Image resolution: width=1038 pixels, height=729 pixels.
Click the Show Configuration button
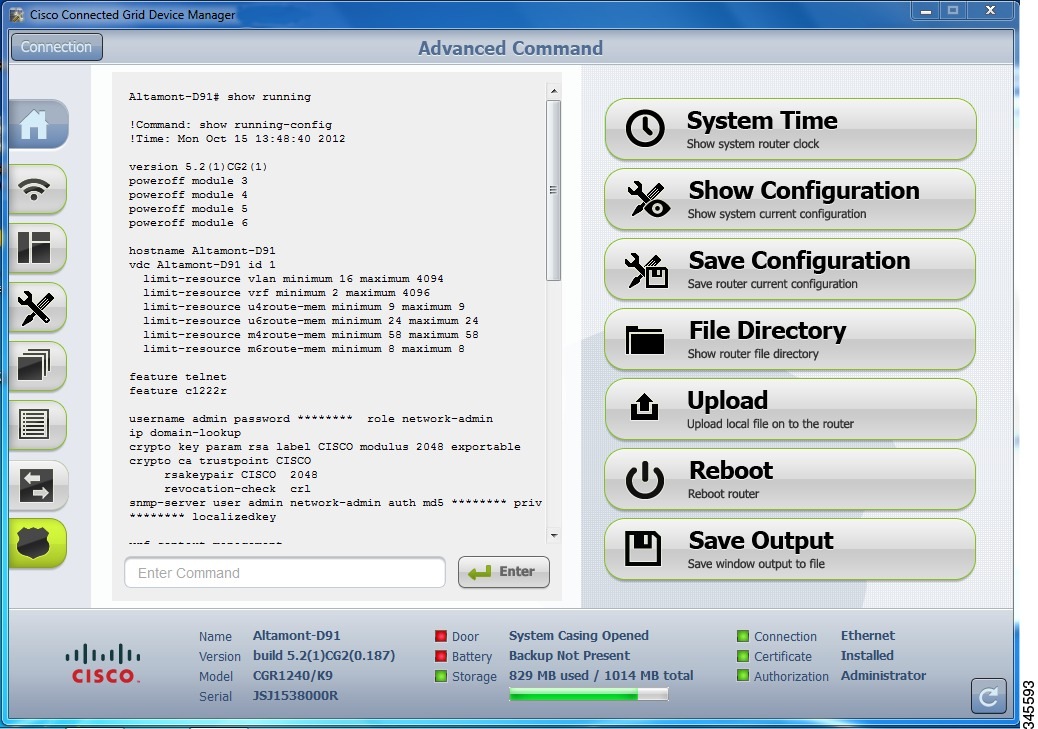coord(790,199)
